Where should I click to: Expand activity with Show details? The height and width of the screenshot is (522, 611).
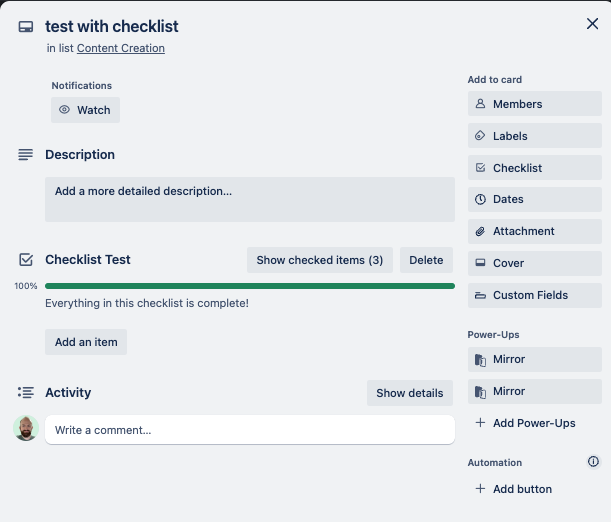pos(410,393)
